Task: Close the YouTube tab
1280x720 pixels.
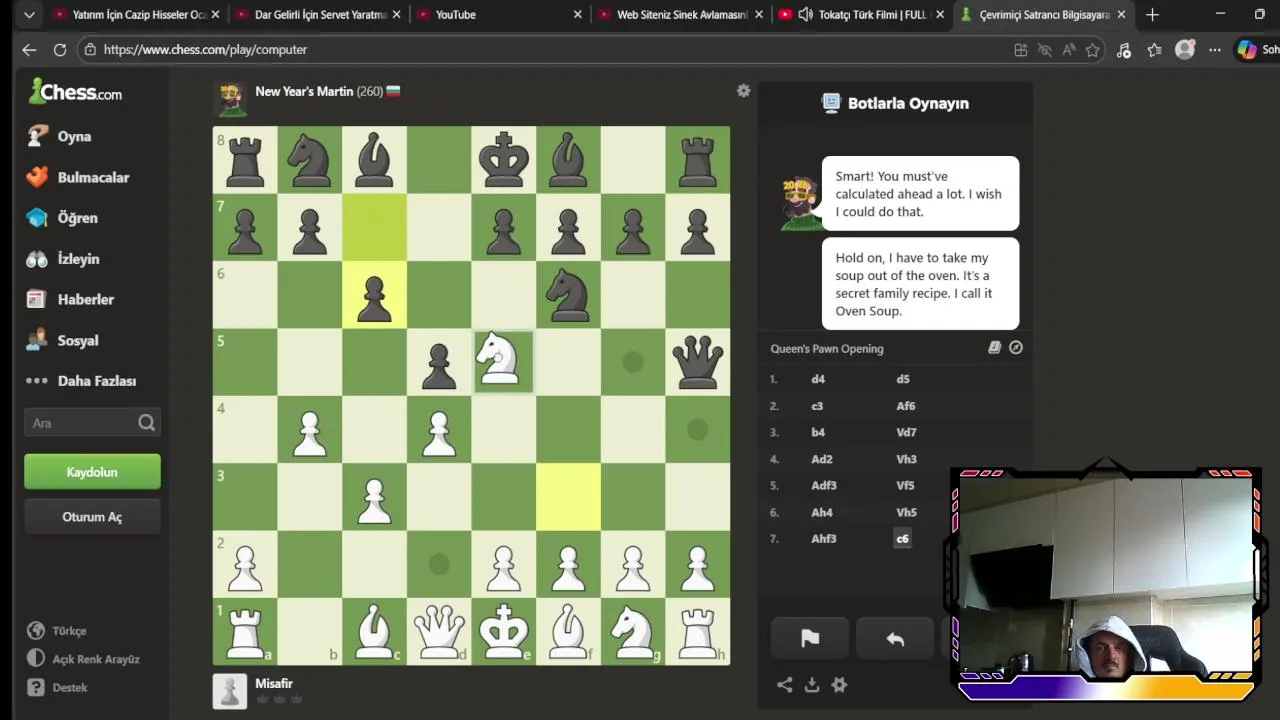Action: coord(578,15)
